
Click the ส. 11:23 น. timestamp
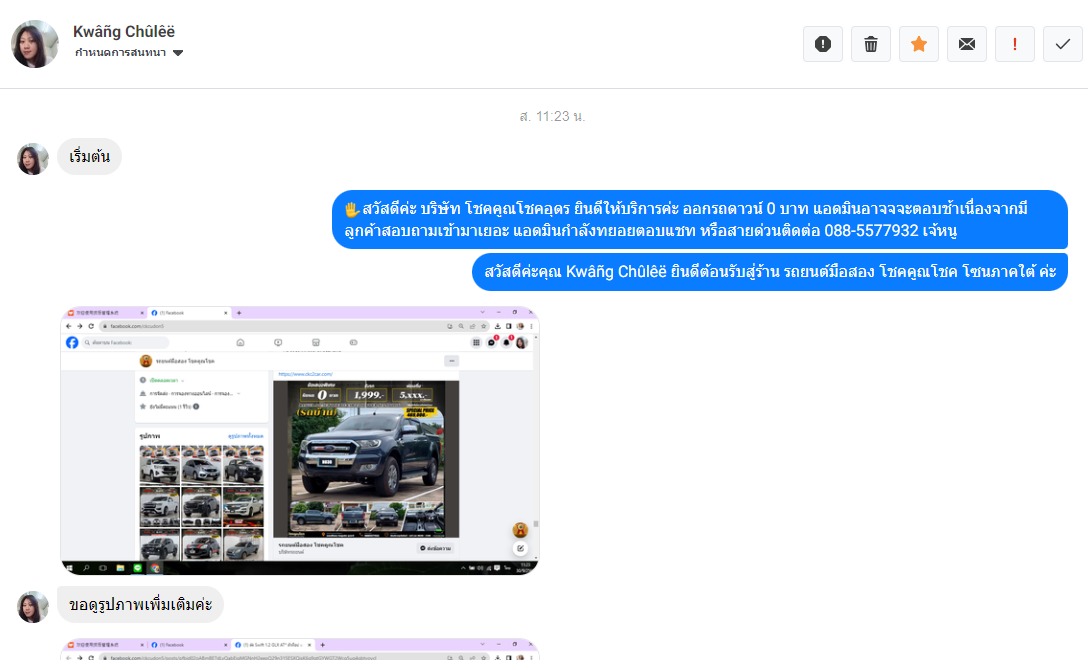tap(552, 117)
